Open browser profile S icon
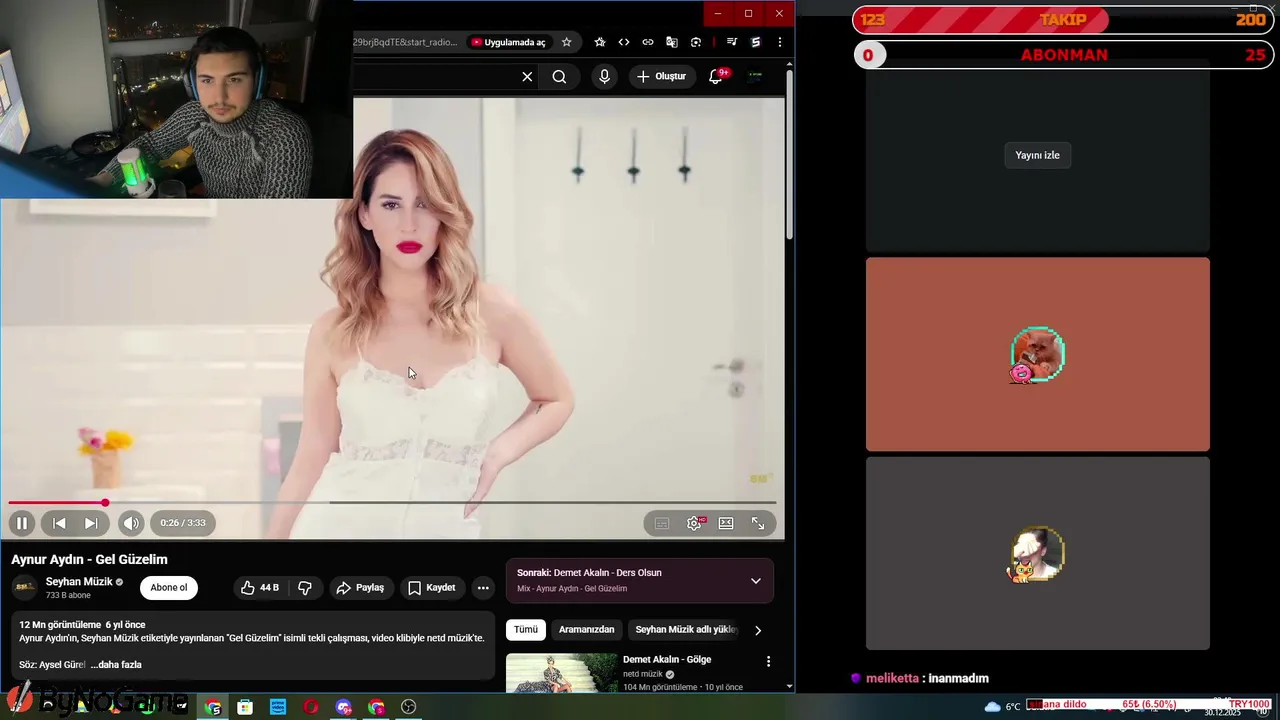The width and height of the screenshot is (1280, 720). (755, 42)
